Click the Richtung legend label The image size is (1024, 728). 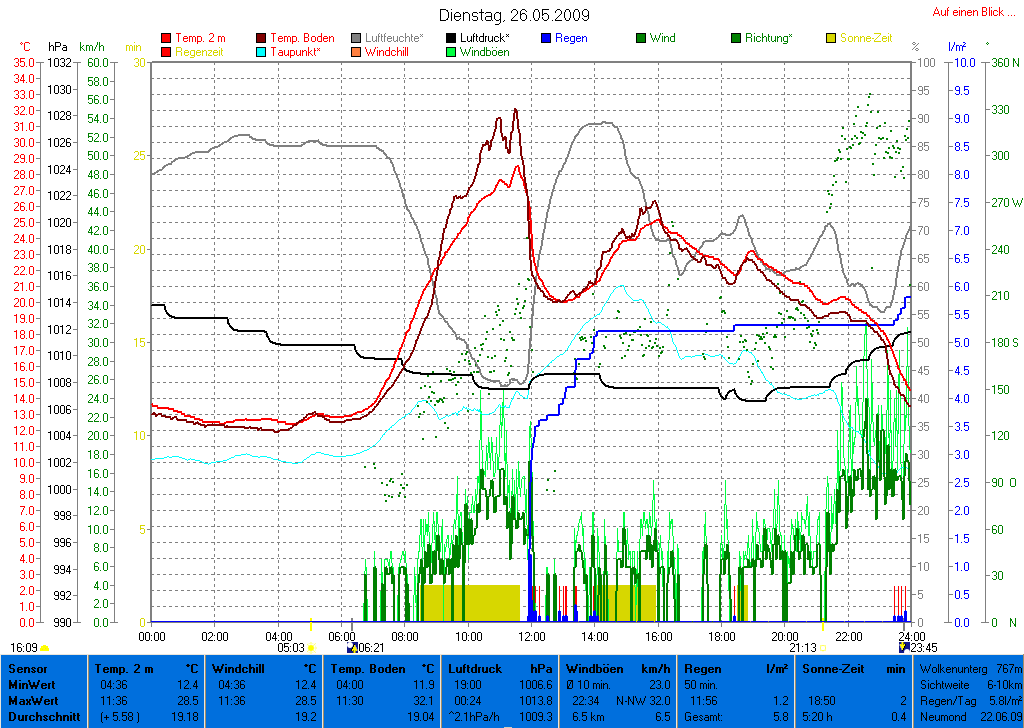tap(769, 38)
